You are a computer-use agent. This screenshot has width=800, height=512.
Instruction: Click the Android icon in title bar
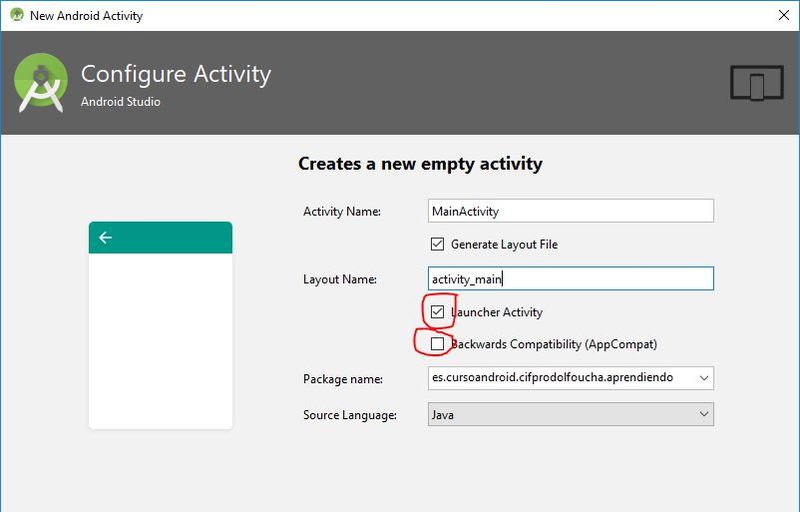point(17,15)
